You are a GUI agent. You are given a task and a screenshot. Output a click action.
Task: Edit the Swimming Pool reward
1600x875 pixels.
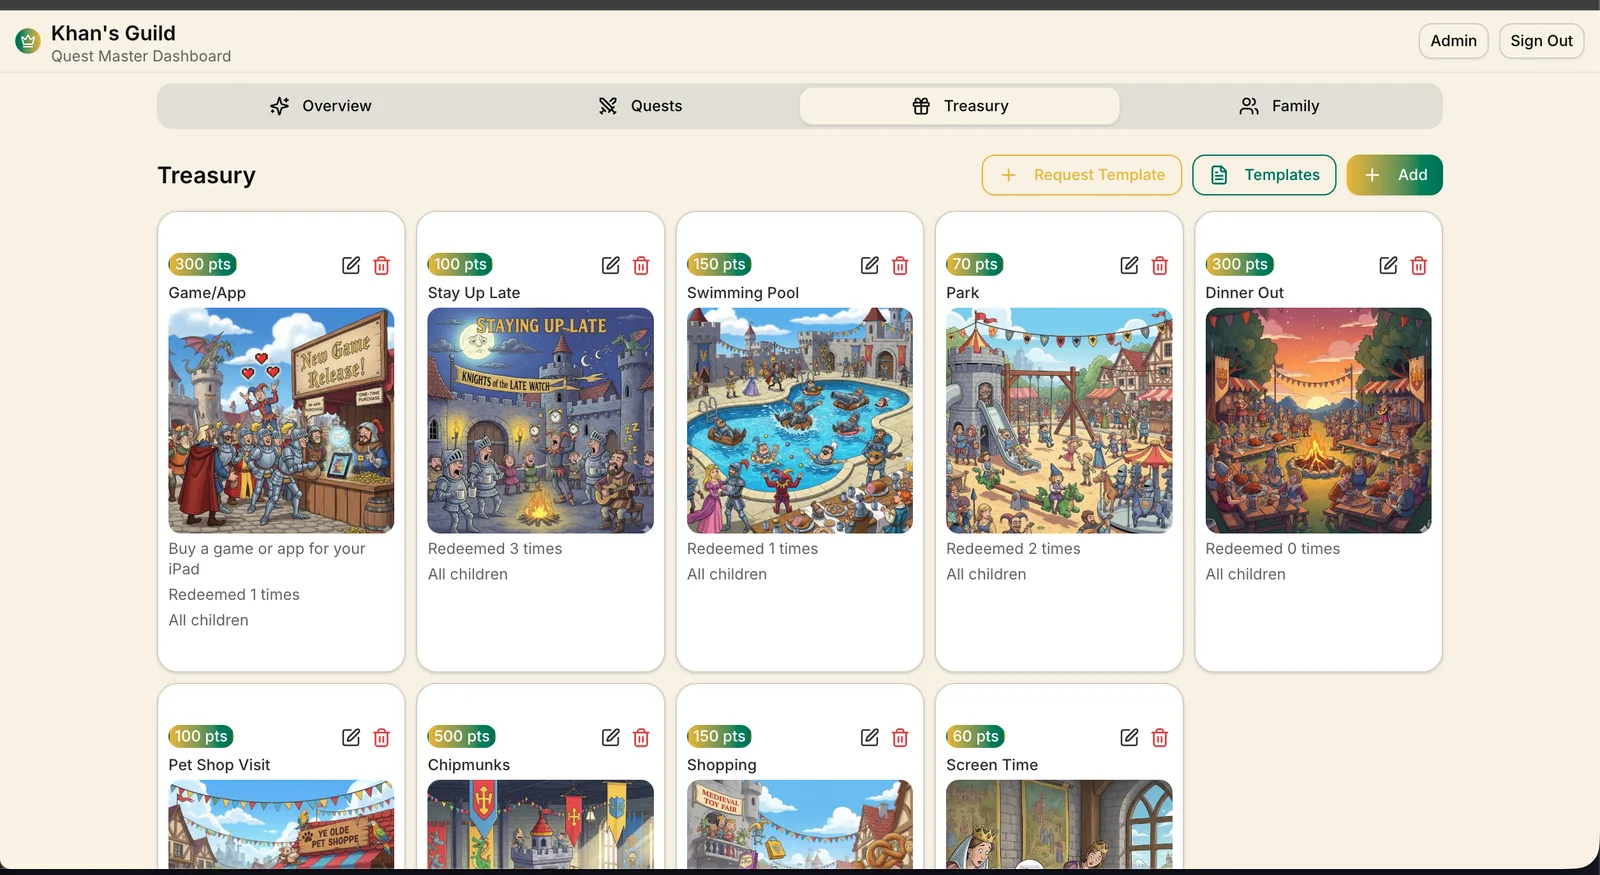pos(870,265)
